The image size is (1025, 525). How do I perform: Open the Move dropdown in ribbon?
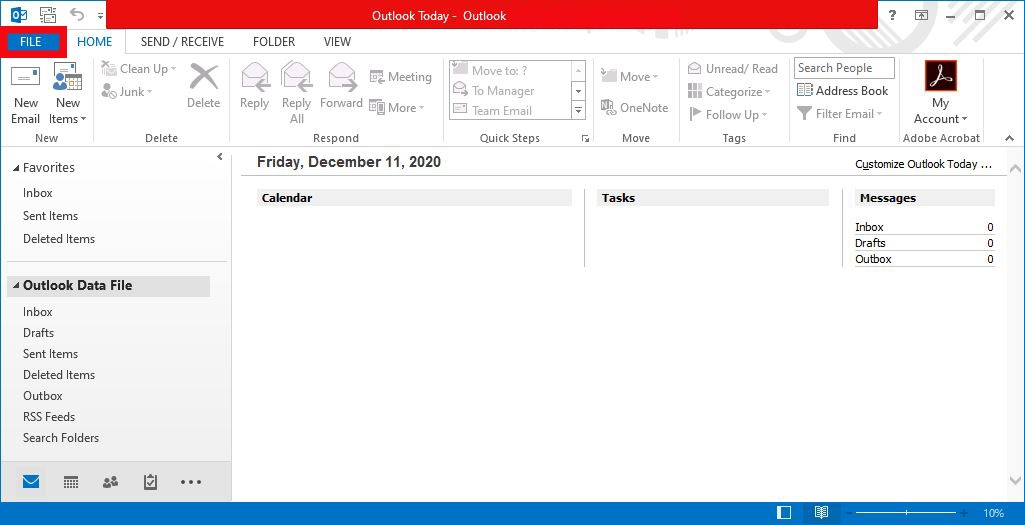[630, 76]
